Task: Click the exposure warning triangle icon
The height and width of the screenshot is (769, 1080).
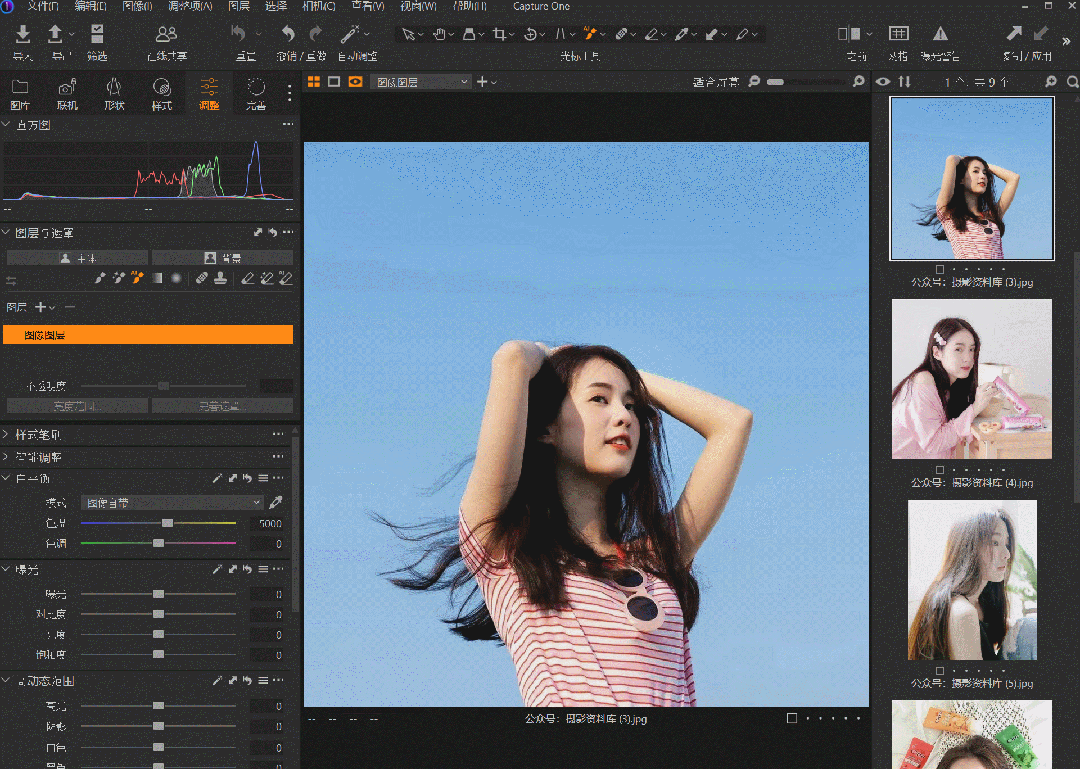Action: point(940,35)
